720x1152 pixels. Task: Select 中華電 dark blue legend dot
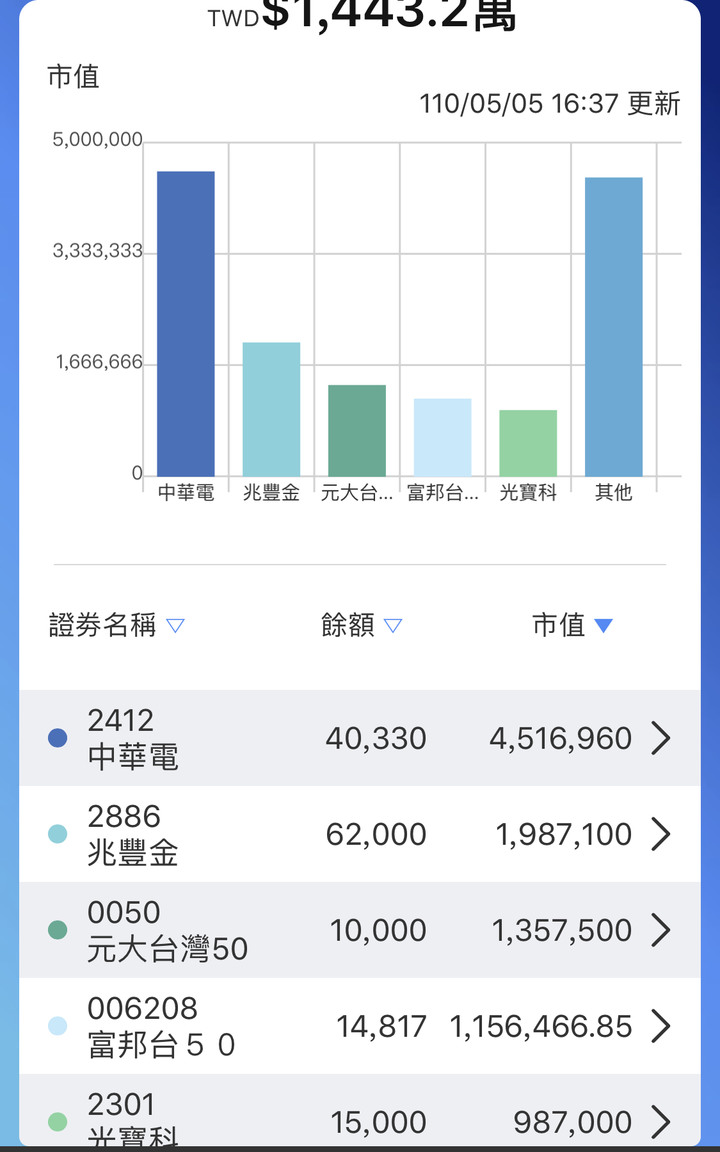(57, 738)
